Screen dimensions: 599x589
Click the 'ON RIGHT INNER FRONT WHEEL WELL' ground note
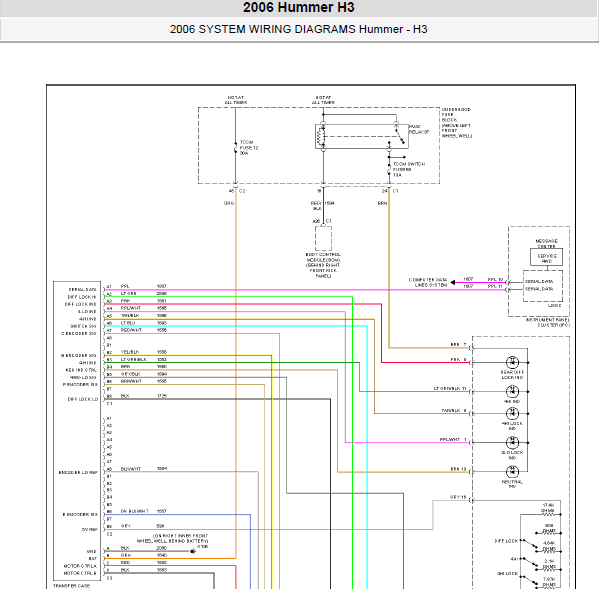(173, 539)
